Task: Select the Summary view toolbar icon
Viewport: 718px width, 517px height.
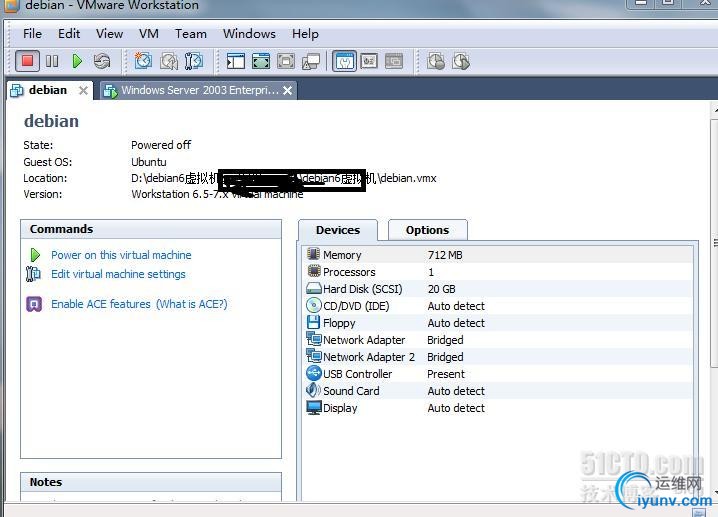Action: click(x=344, y=61)
